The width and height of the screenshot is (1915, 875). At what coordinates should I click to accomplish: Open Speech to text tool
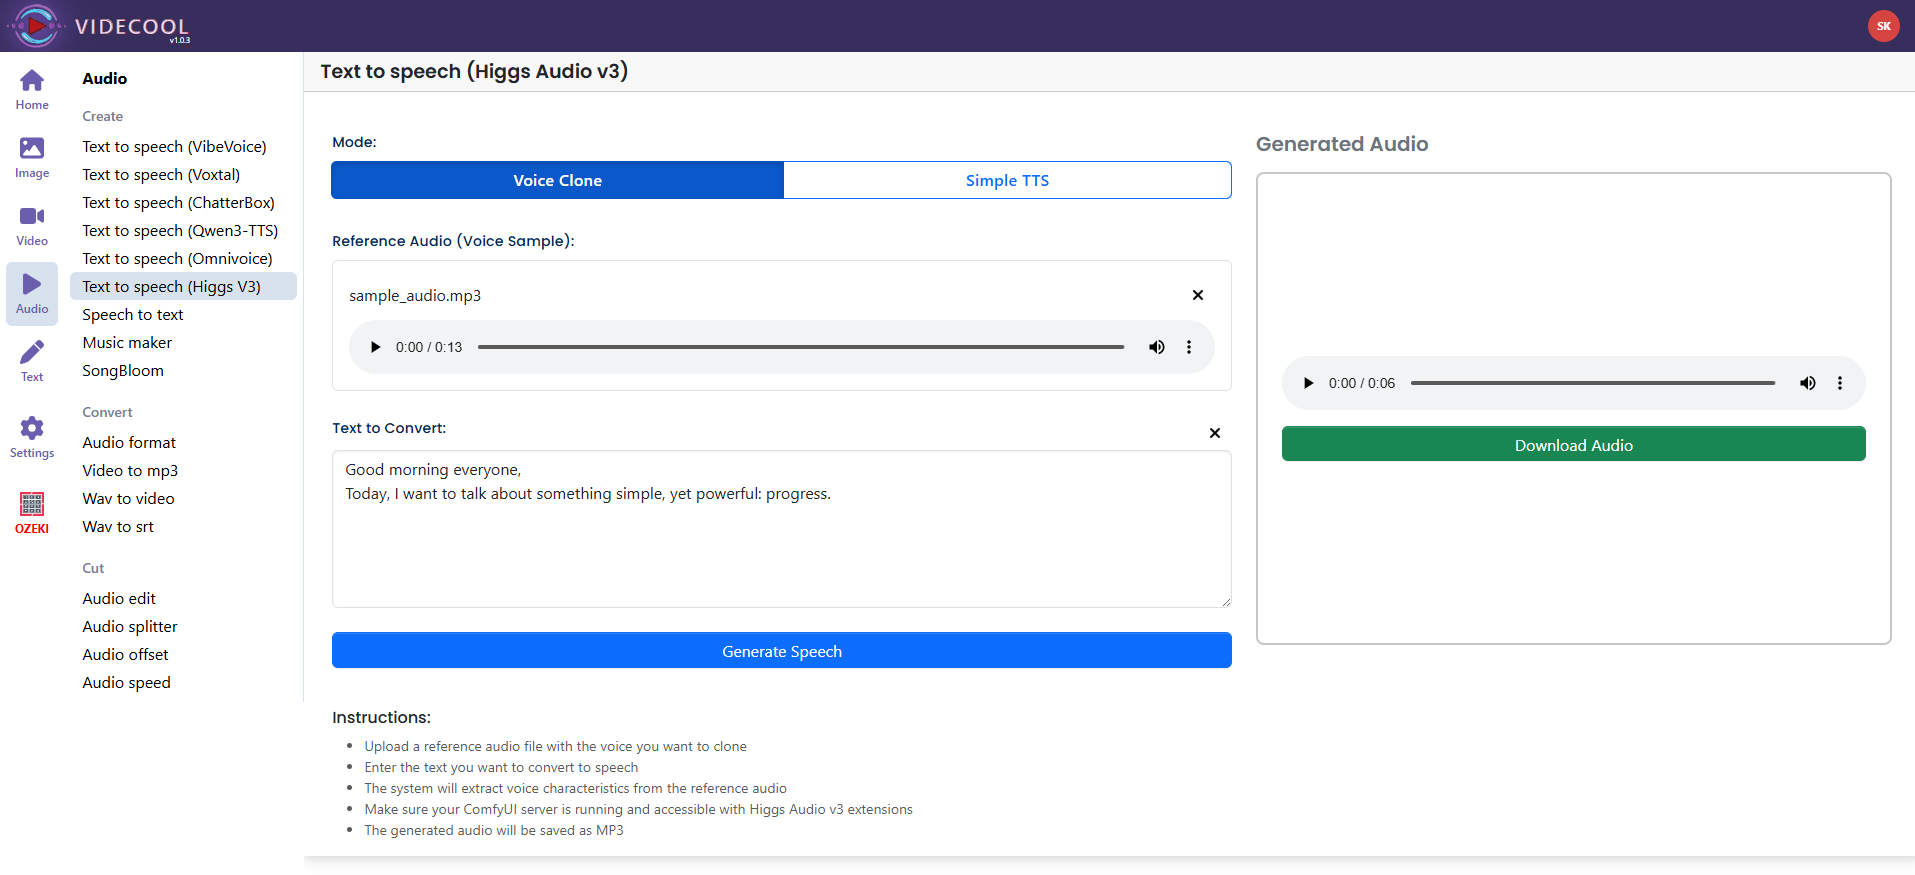[x=133, y=314]
